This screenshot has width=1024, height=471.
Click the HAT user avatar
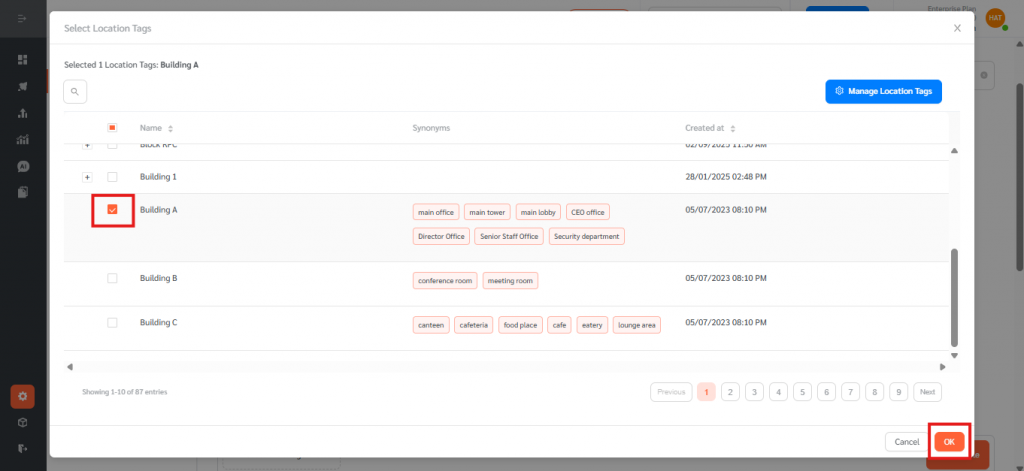click(995, 18)
